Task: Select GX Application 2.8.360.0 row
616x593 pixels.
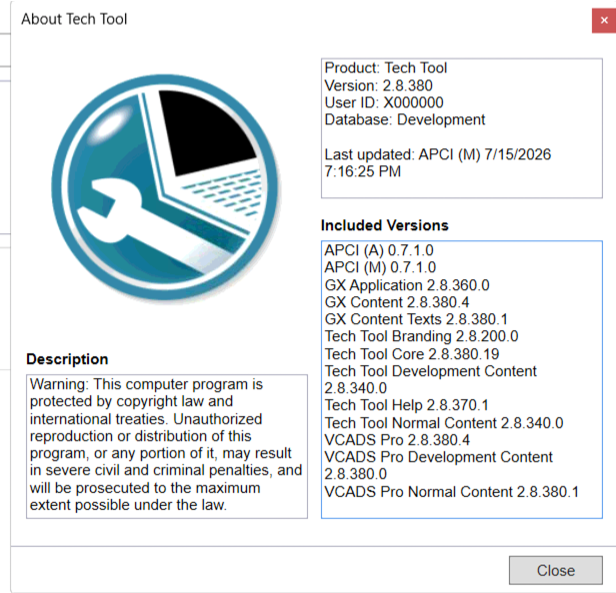Action: point(407,285)
